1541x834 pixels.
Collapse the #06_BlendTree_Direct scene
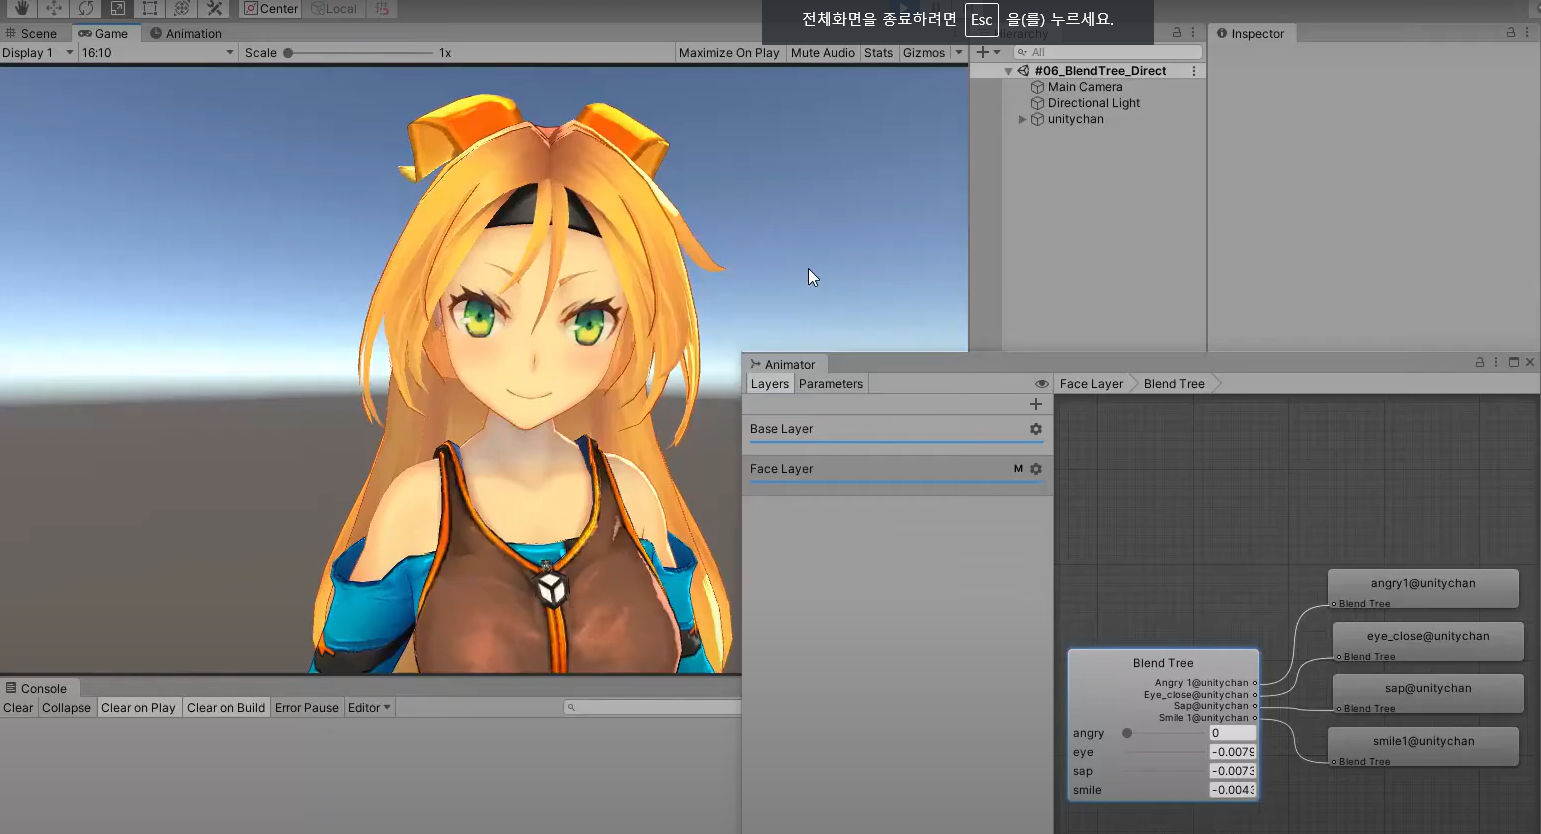pyautogui.click(x=1008, y=71)
